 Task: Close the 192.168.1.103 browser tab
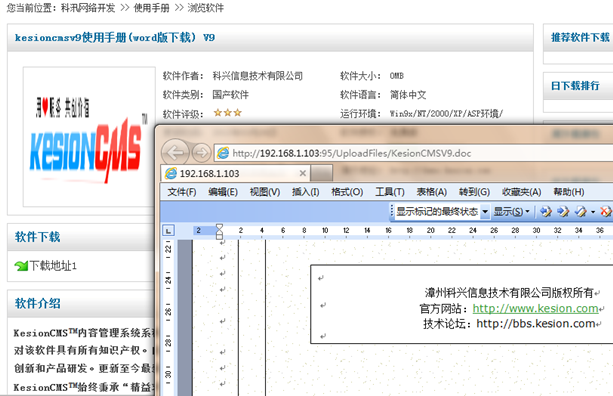302,173
